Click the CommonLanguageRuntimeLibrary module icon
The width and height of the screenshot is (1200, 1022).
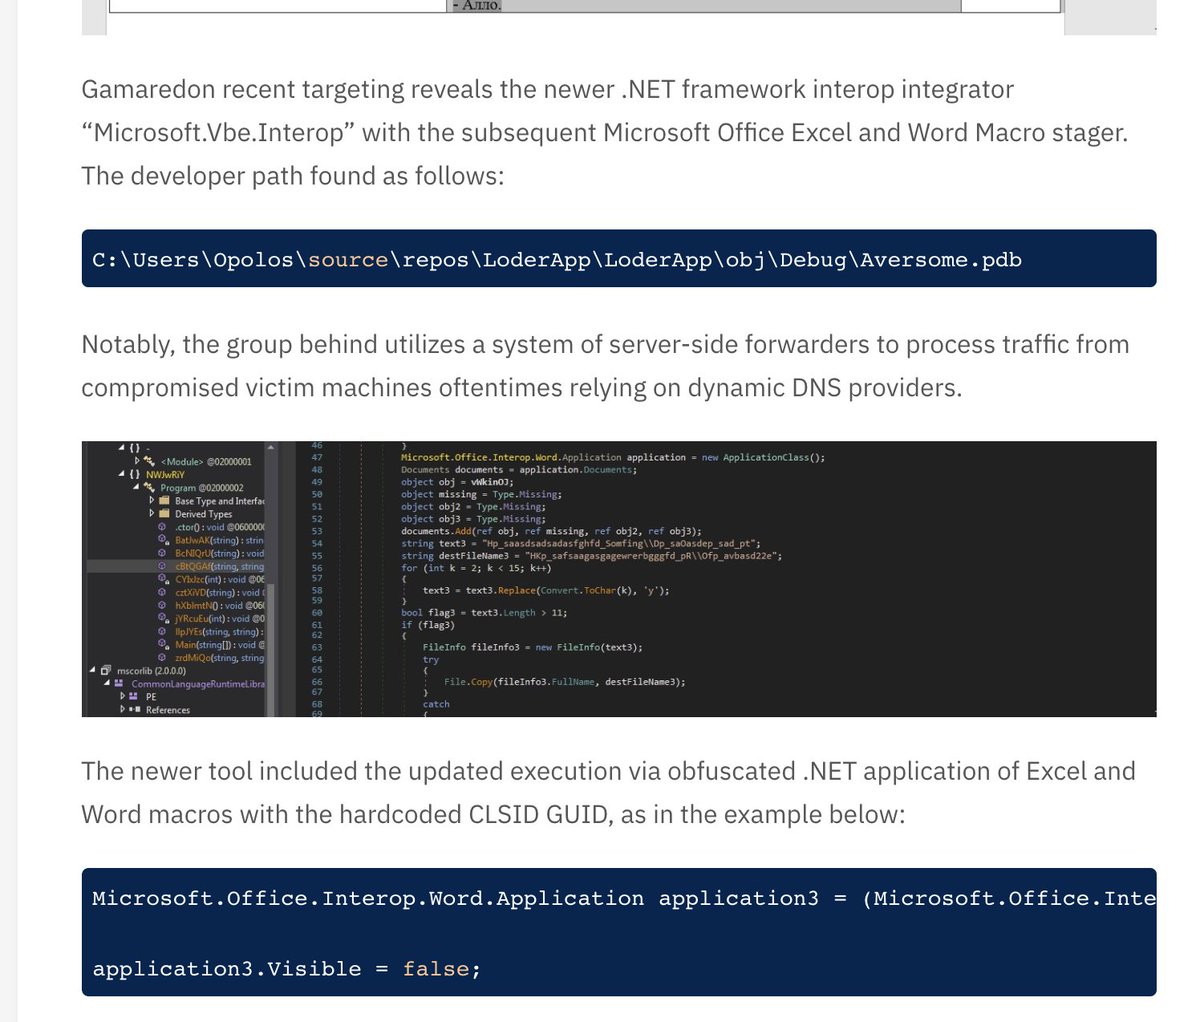pyautogui.click(x=119, y=683)
